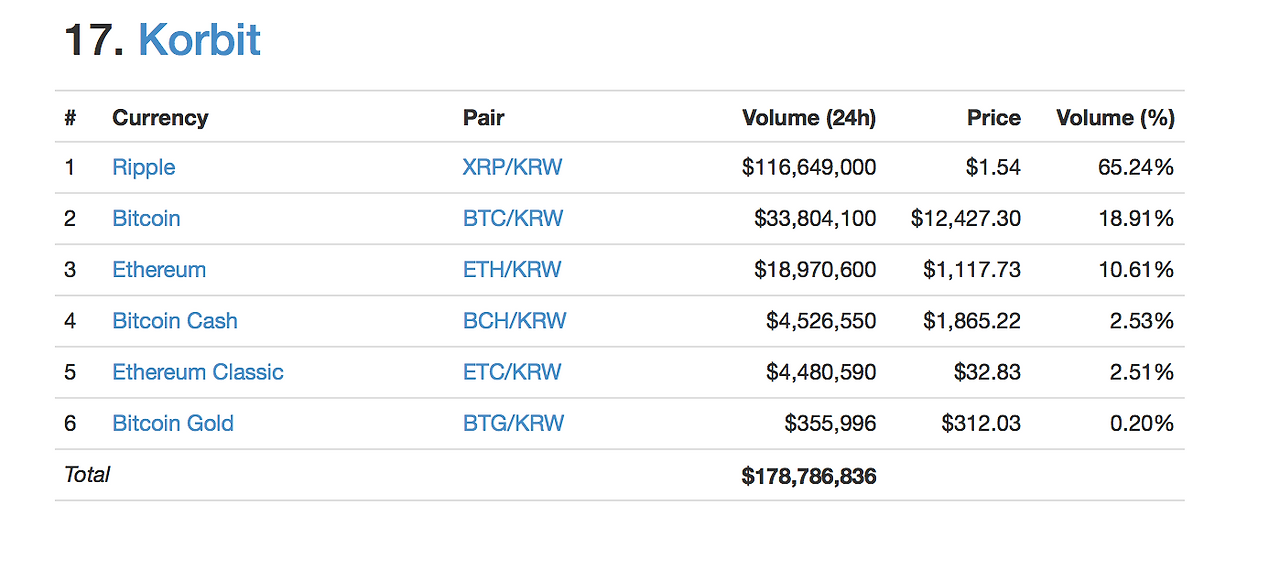Select the 18.91% volume share
The width and height of the screenshot is (1280, 569).
(x=1136, y=218)
